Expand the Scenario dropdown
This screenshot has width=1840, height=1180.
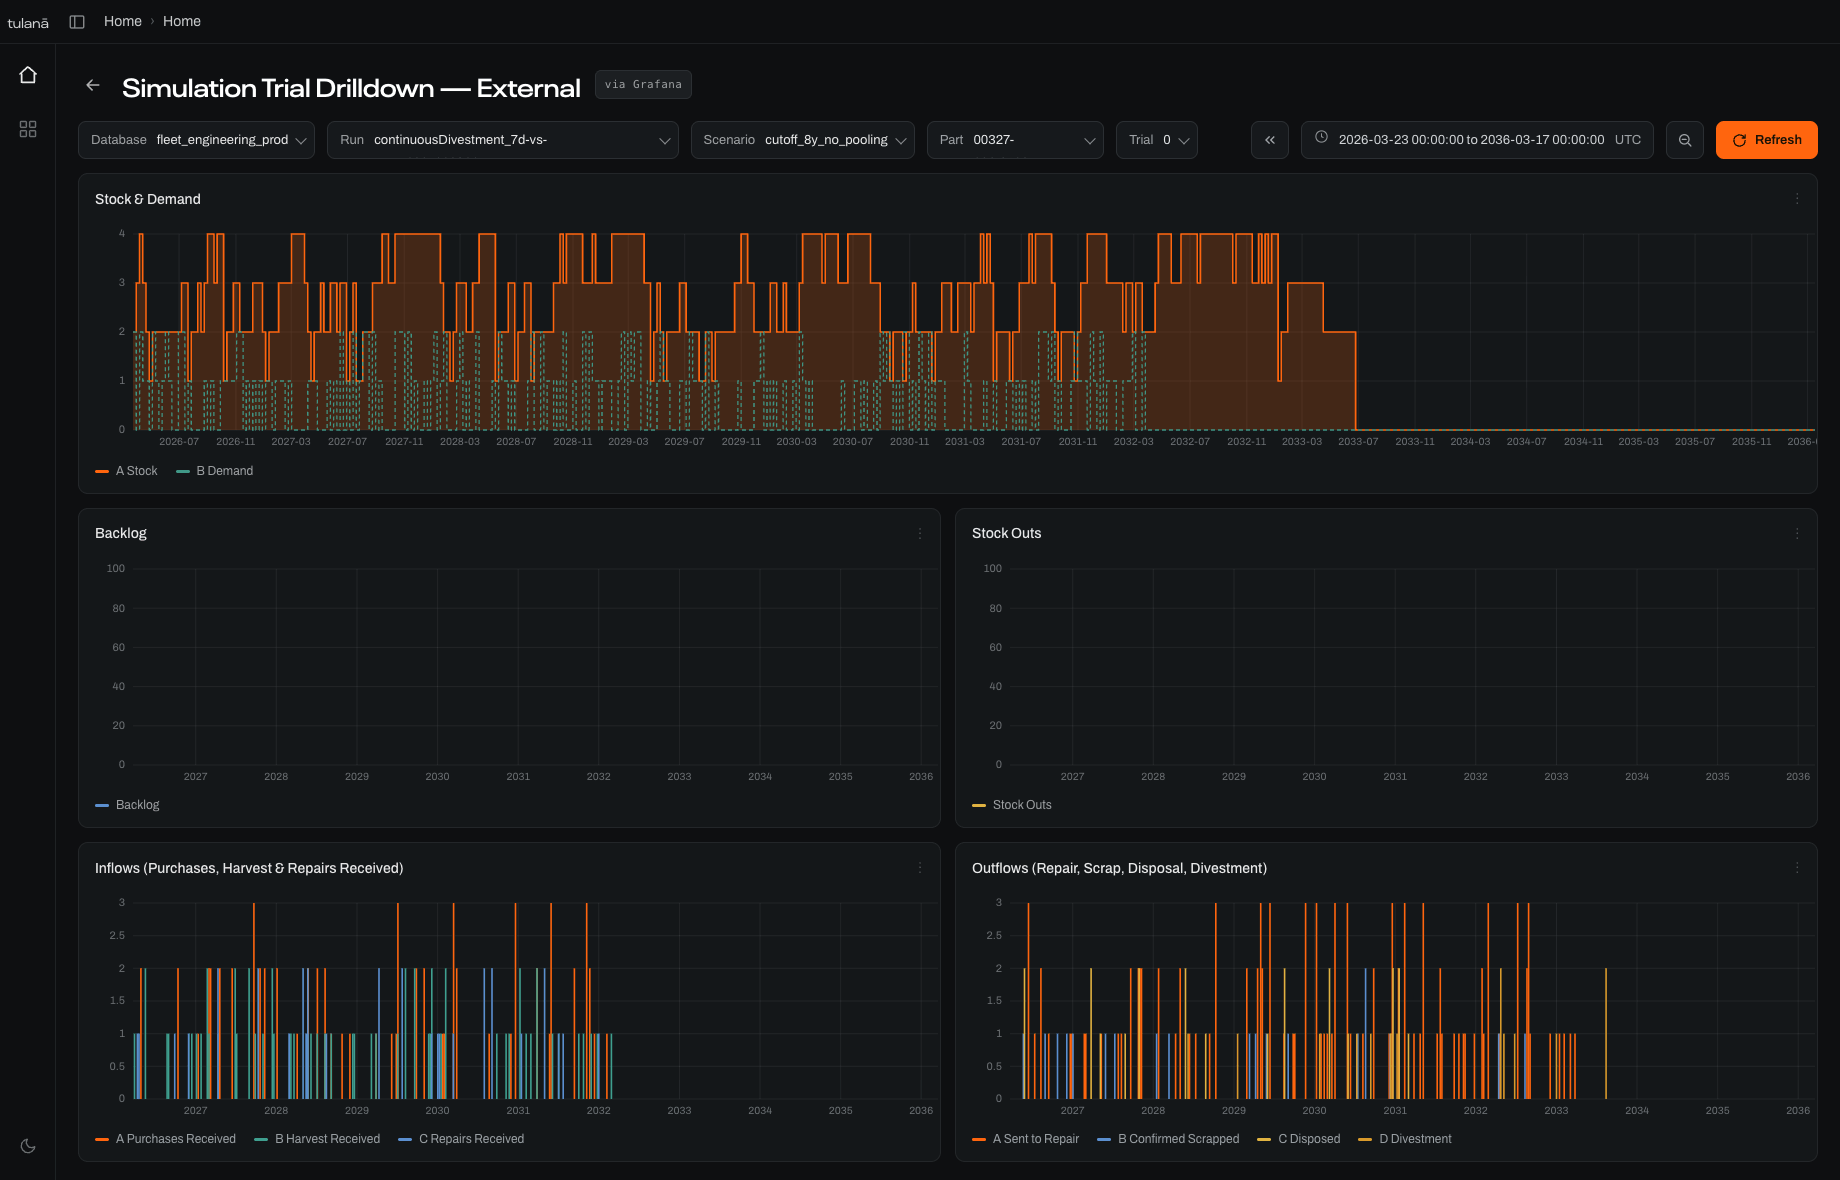click(803, 140)
